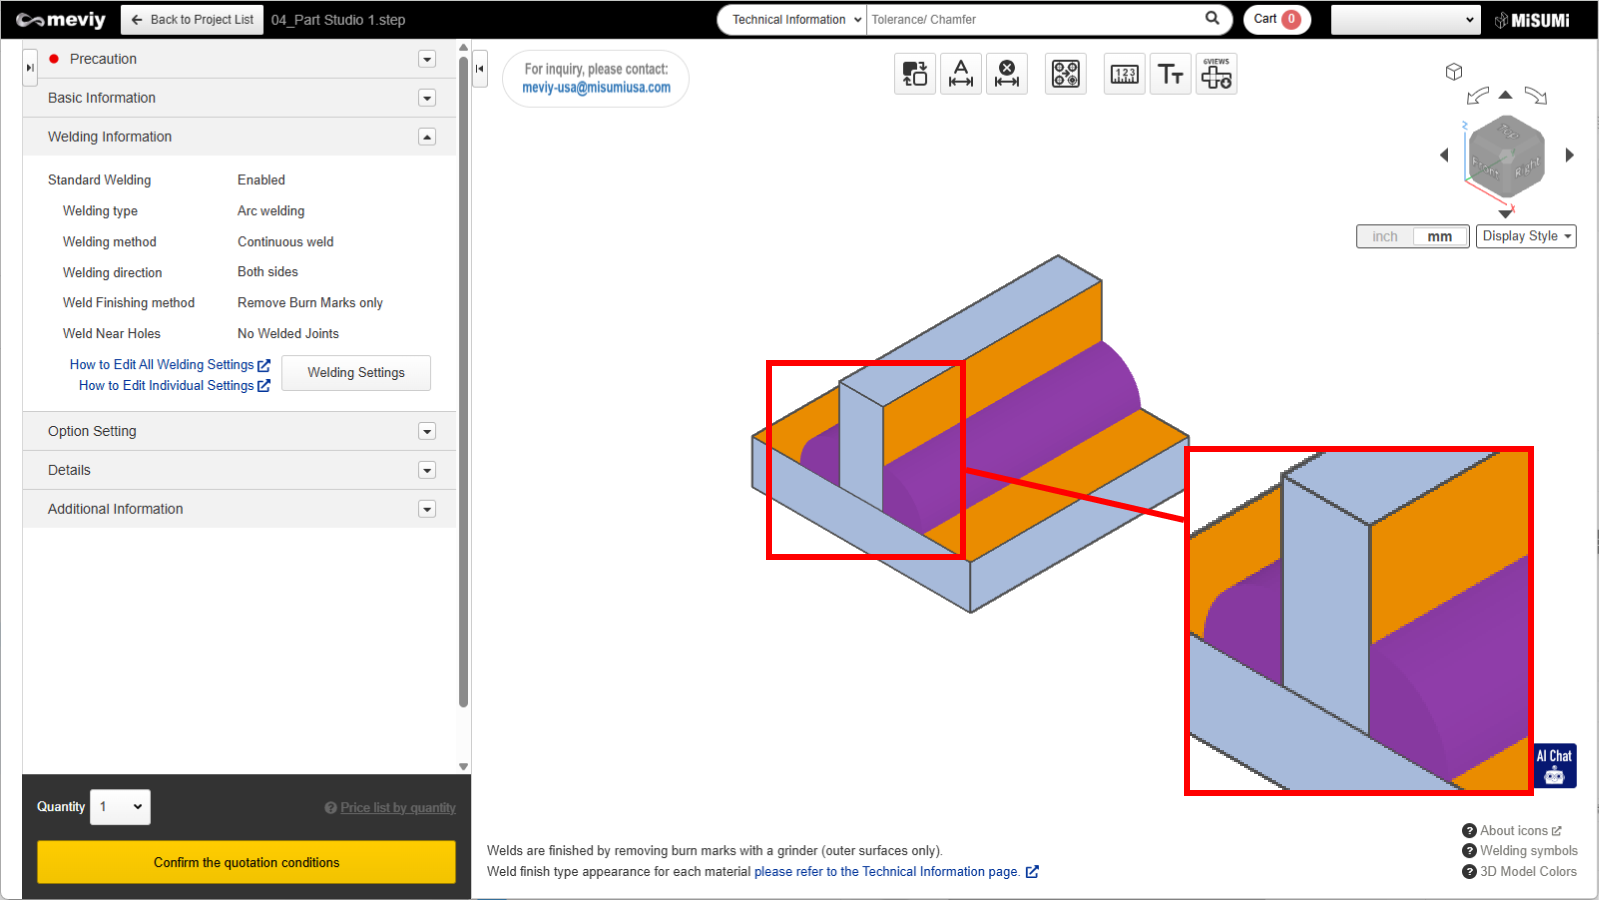Expand the Option Setting section

427,431
